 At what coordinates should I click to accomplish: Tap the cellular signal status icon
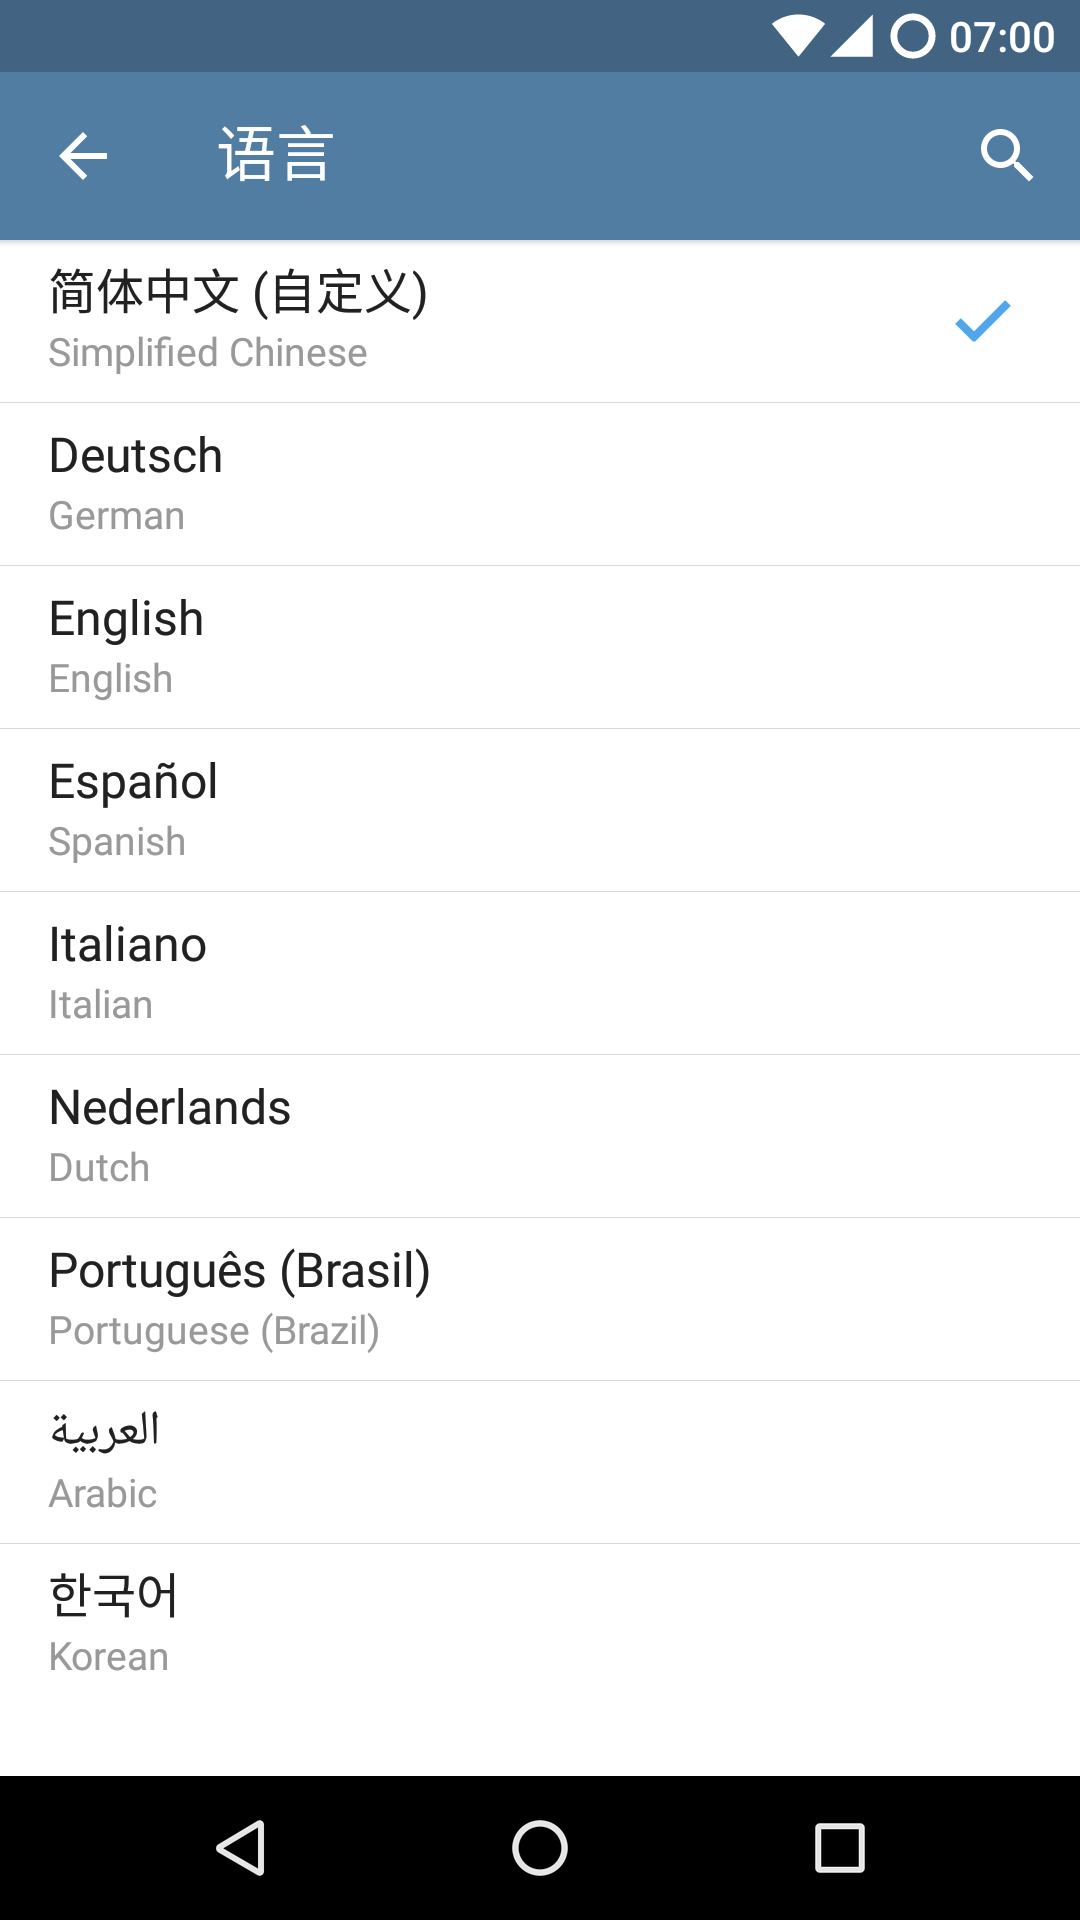click(x=851, y=36)
